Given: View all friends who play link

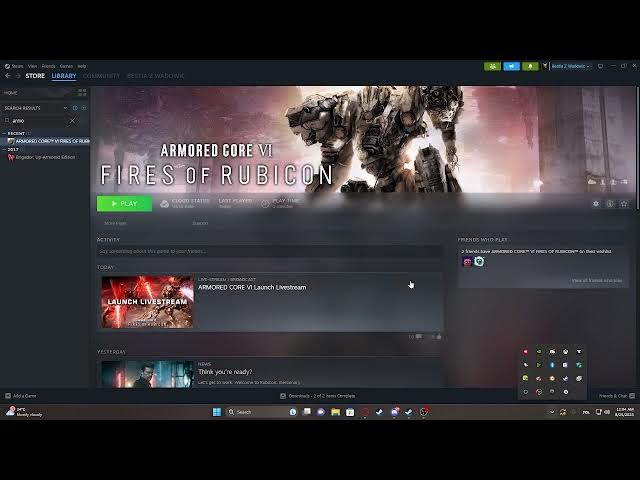Looking at the screenshot, I should click(x=596, y=280).
